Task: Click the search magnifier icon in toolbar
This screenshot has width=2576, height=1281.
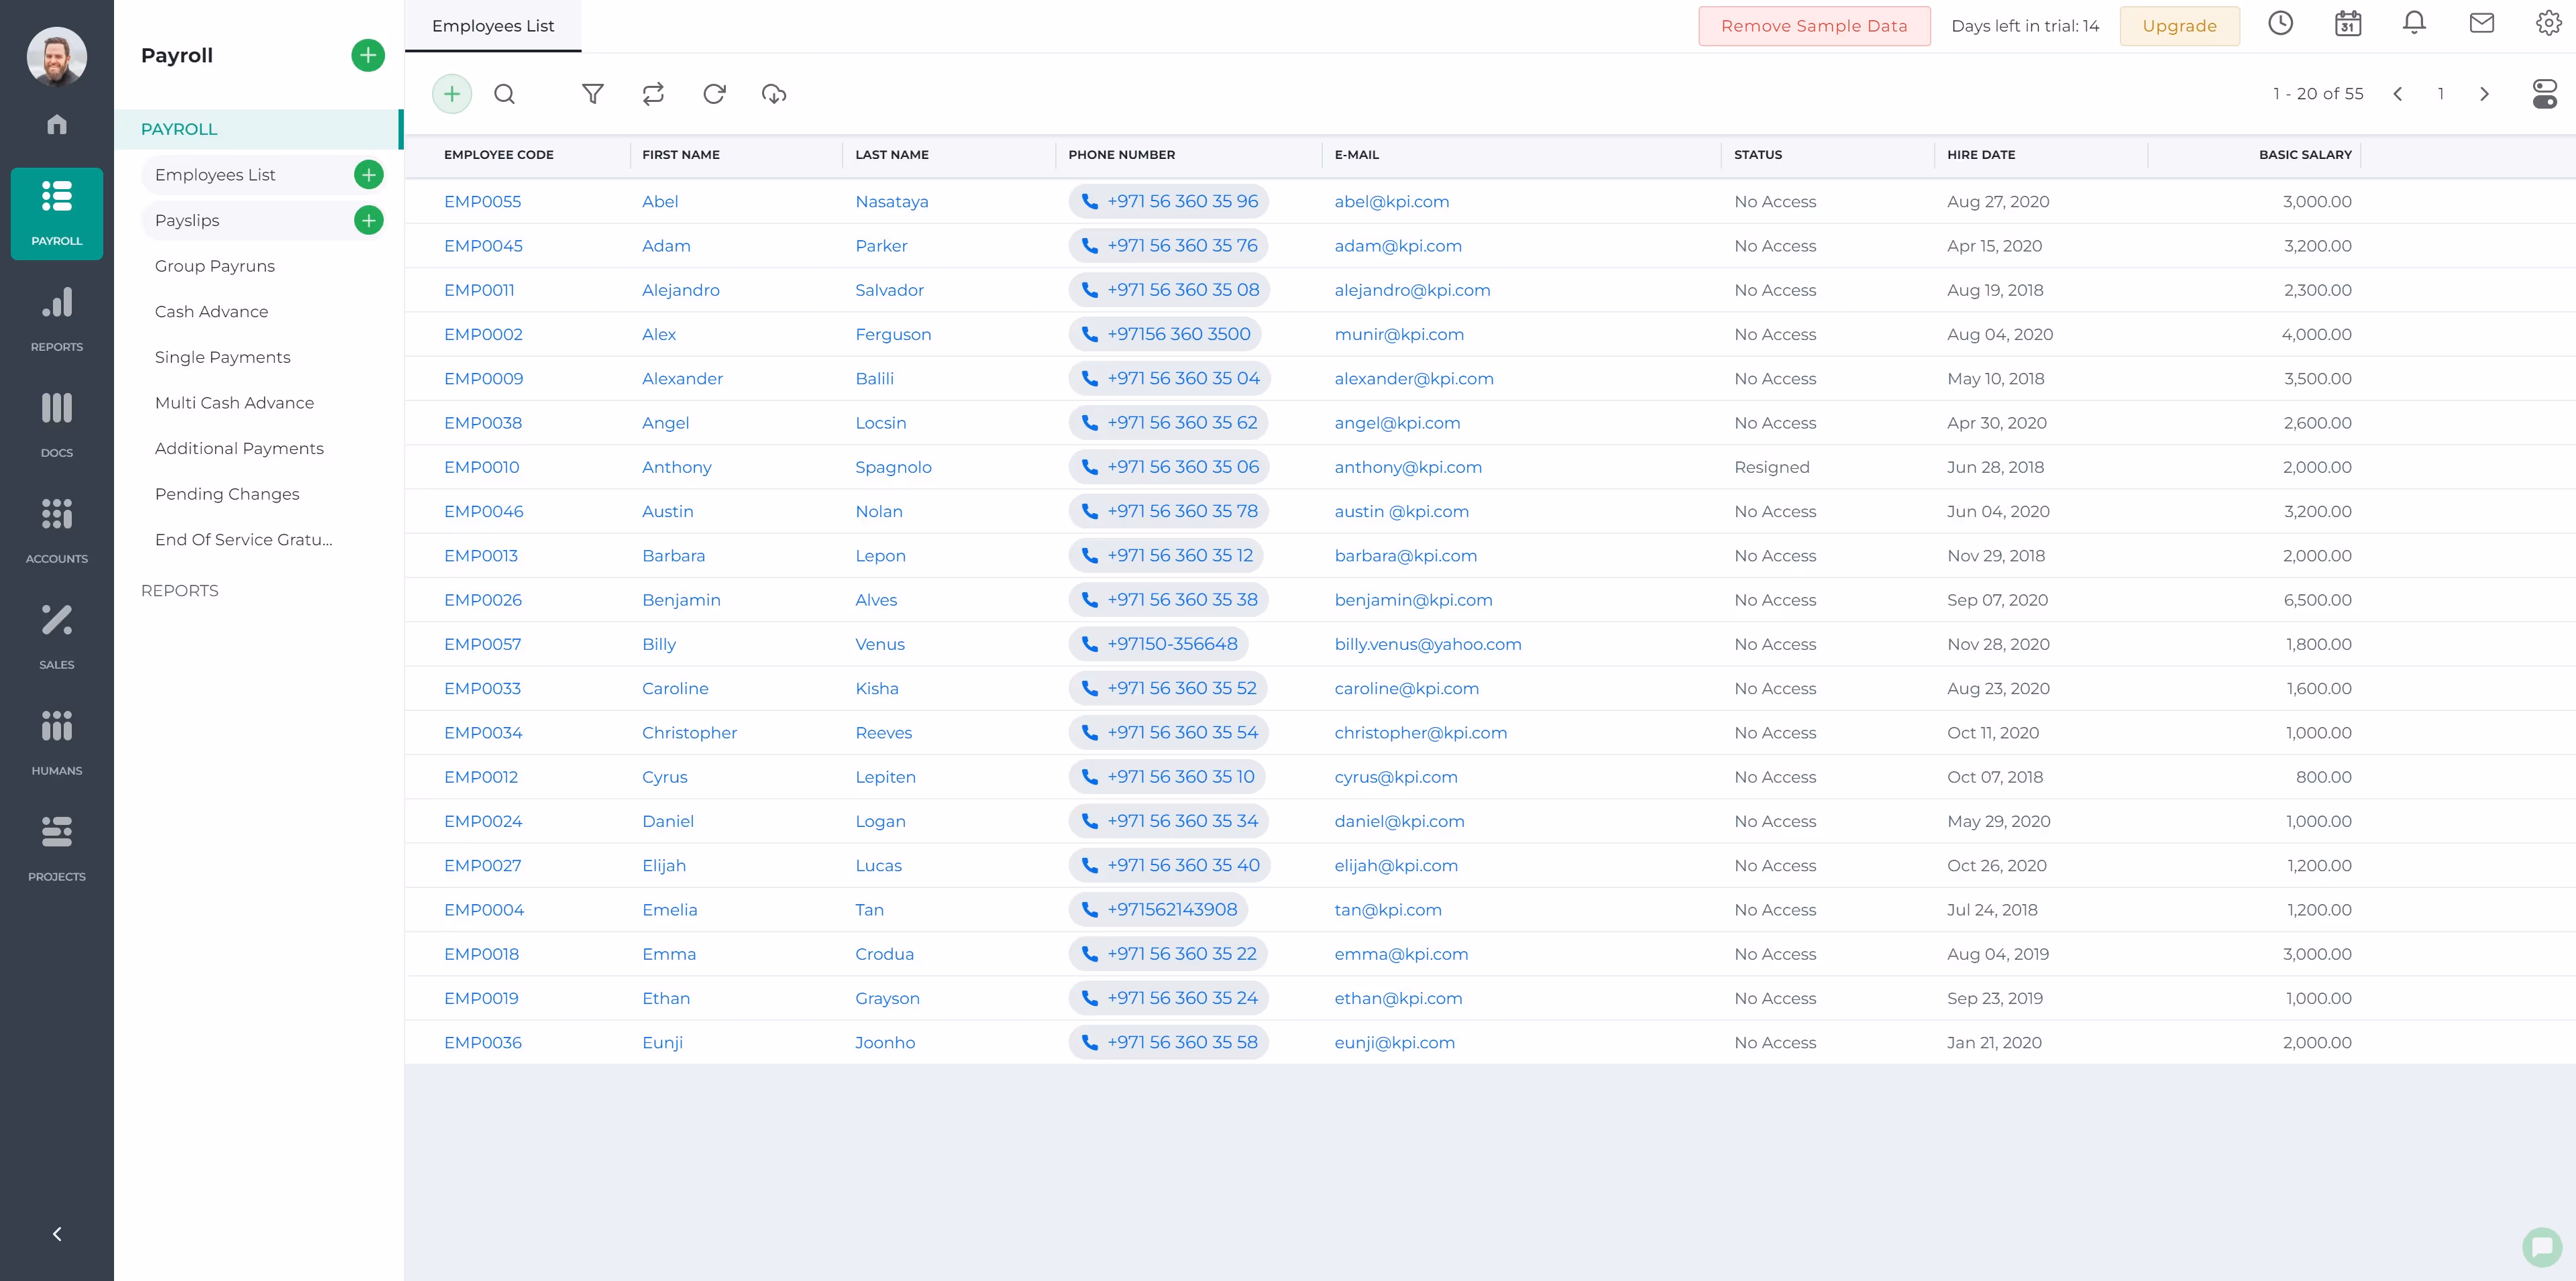Action: 504,94
